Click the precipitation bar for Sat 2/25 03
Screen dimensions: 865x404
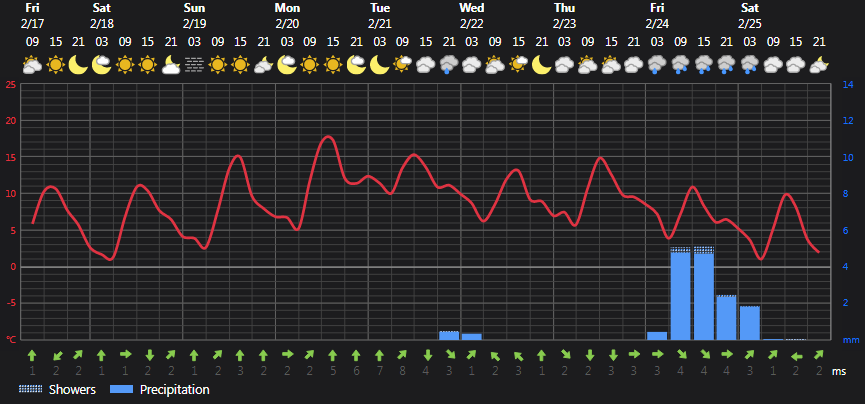tap(750, 322)
